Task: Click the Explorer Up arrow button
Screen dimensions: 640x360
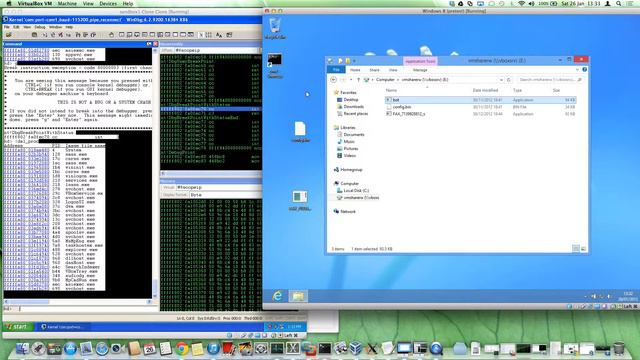Action: click(358, 80)
